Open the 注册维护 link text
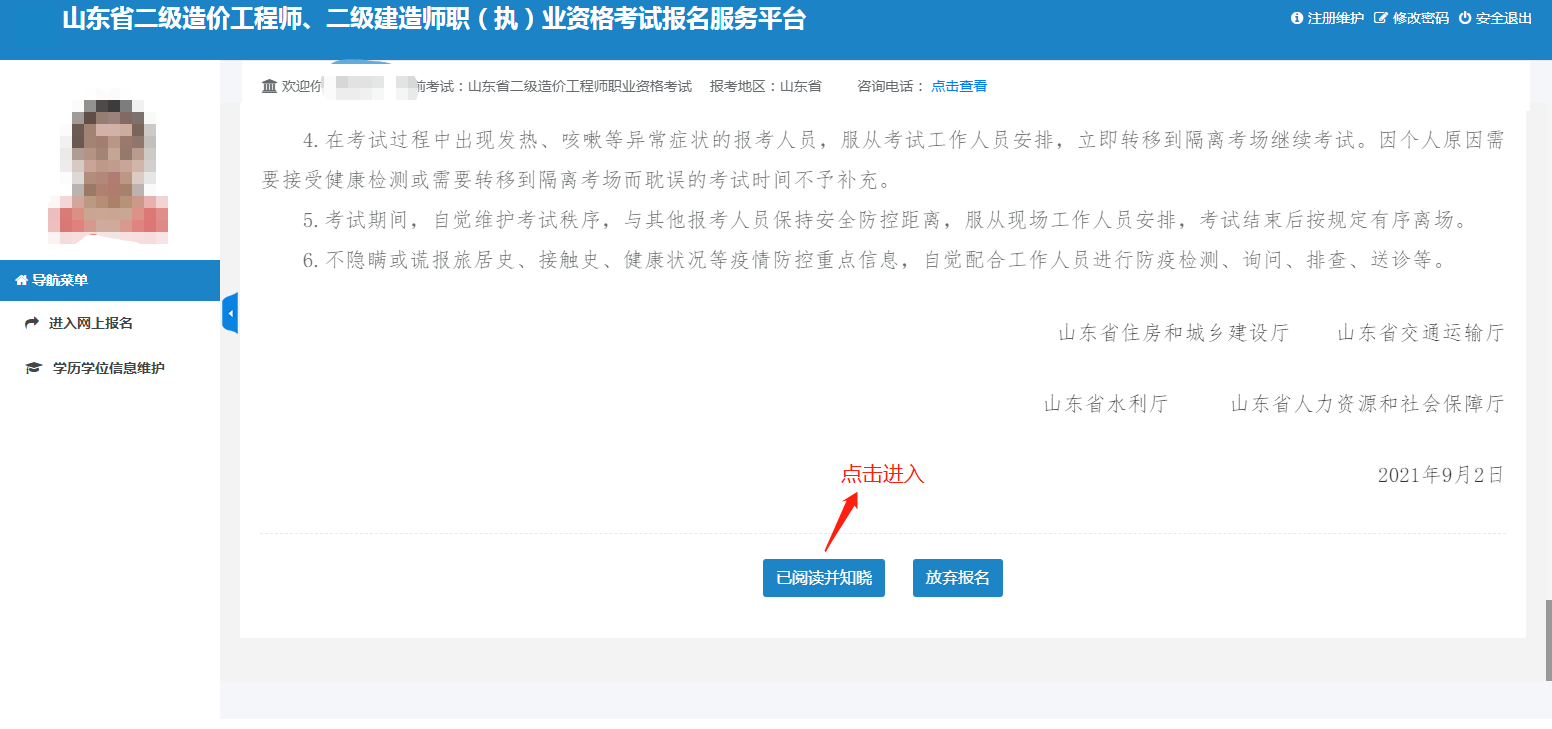This screenshot has height=729, width=1552. pyautogui.click(x=1335, y=18)
